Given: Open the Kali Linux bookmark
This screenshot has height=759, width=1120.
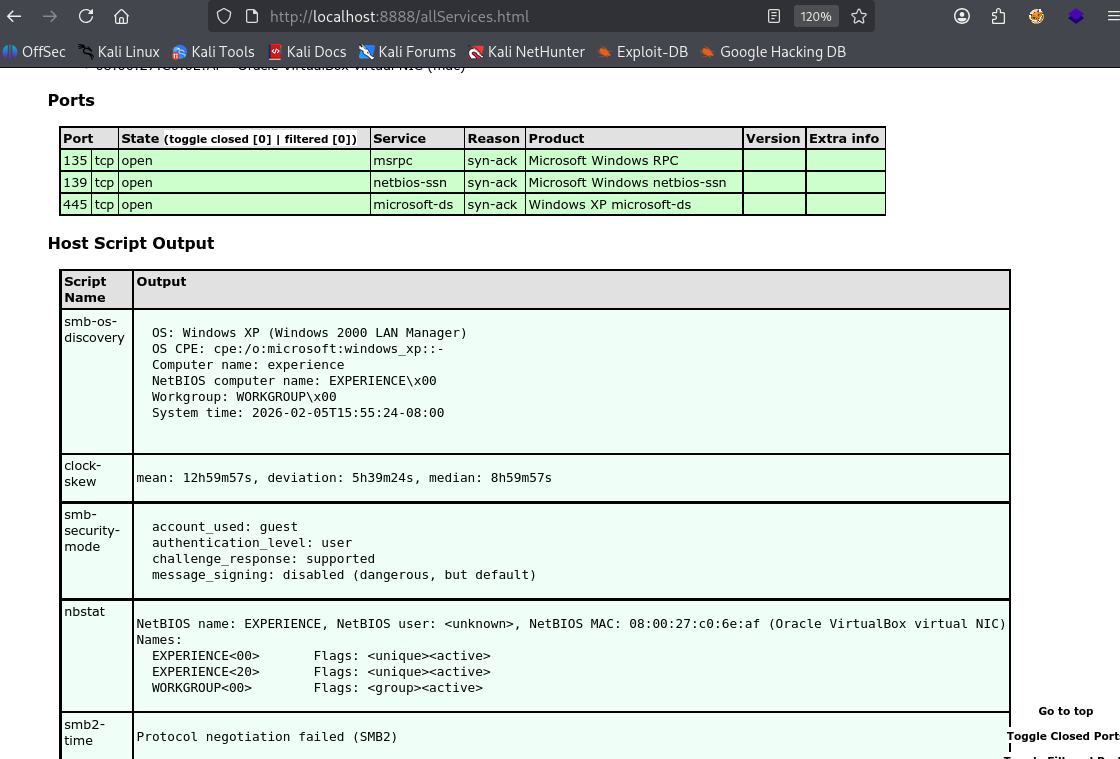Looking at the screenshot, I should (119, 51).
